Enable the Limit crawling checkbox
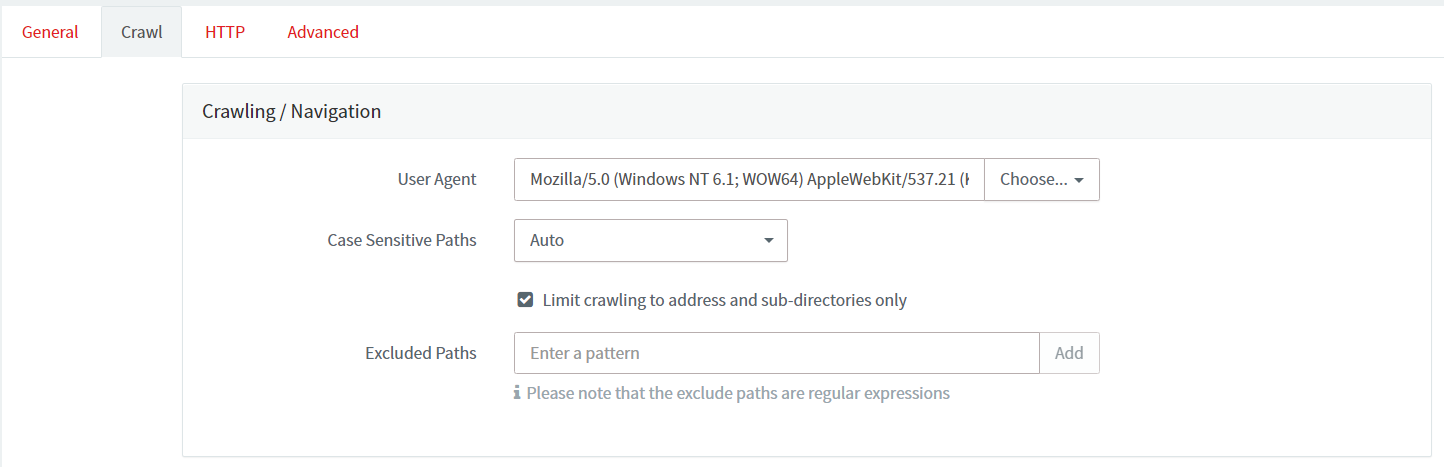Viewport: 1444px width, 467px height. [x=525, y=300]
